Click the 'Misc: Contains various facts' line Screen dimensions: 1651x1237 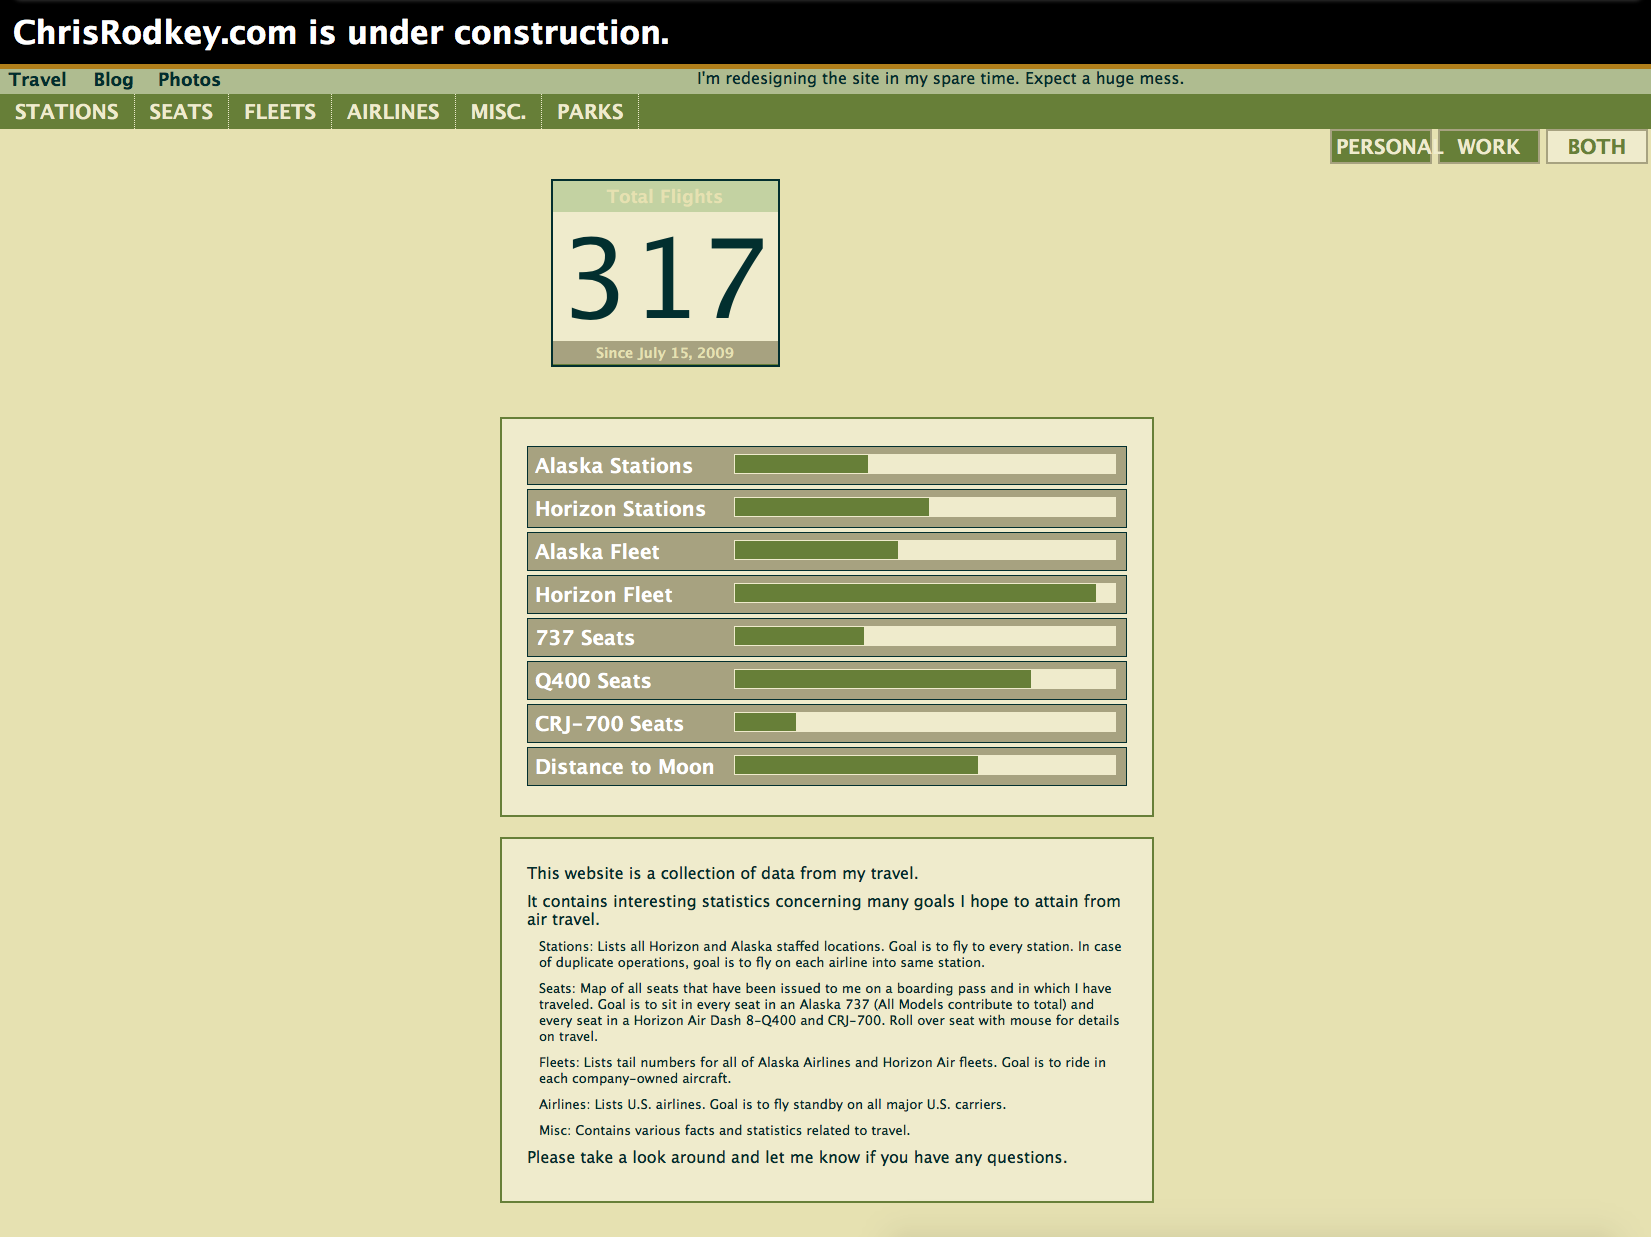[724, 1131]
